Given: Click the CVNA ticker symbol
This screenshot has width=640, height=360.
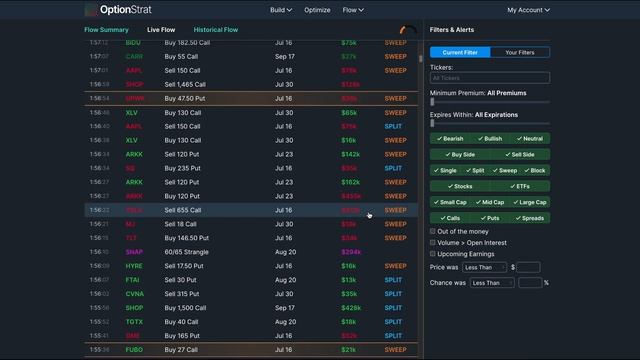Looking at the screenshot, I should [x=135, y=294].
